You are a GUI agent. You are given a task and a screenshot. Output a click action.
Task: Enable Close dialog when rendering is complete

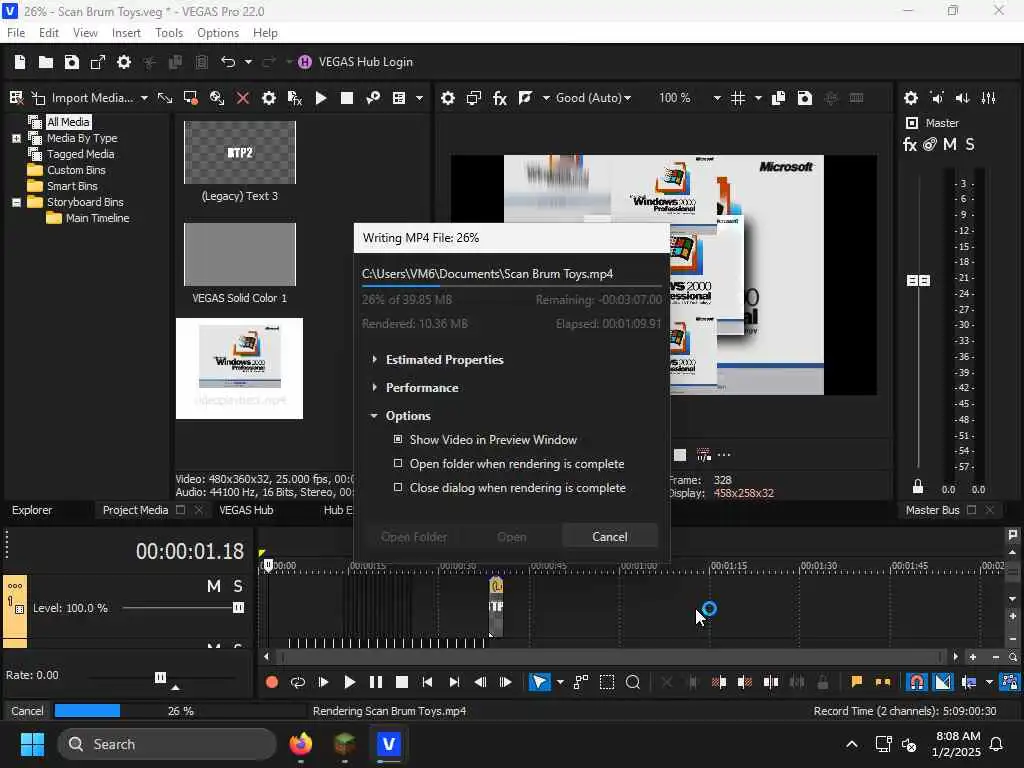click(x=398, y=488)
